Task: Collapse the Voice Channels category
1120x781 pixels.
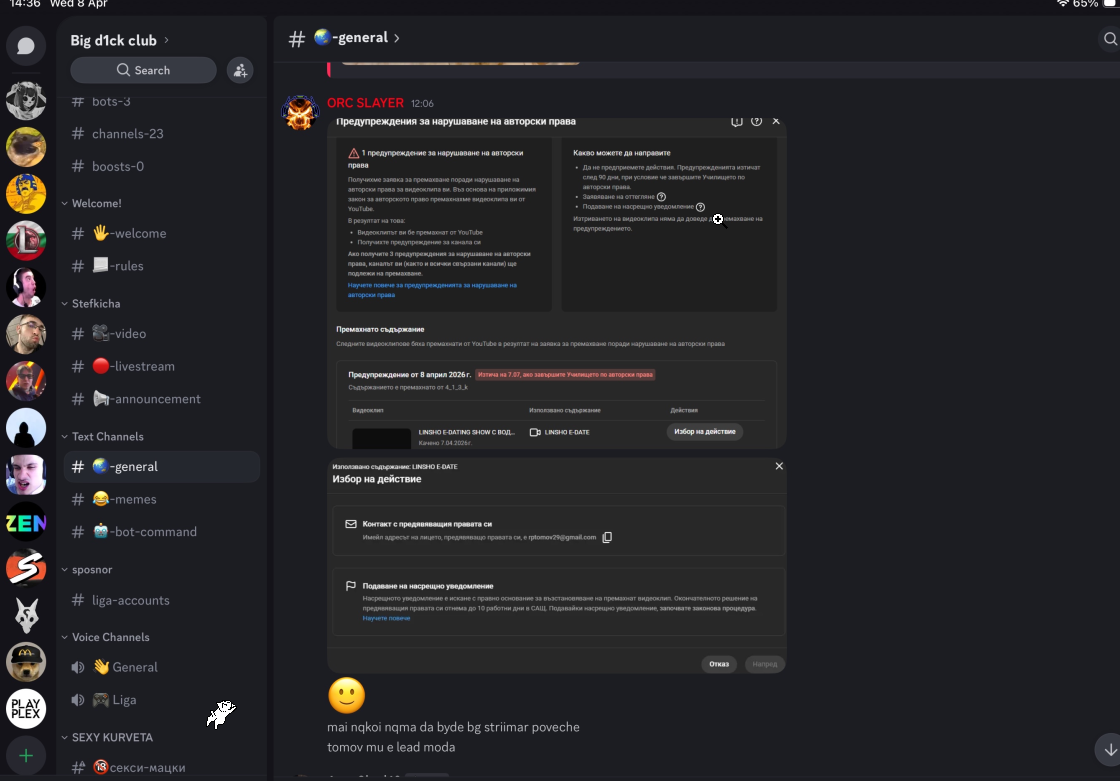Action: pos(105,637)
